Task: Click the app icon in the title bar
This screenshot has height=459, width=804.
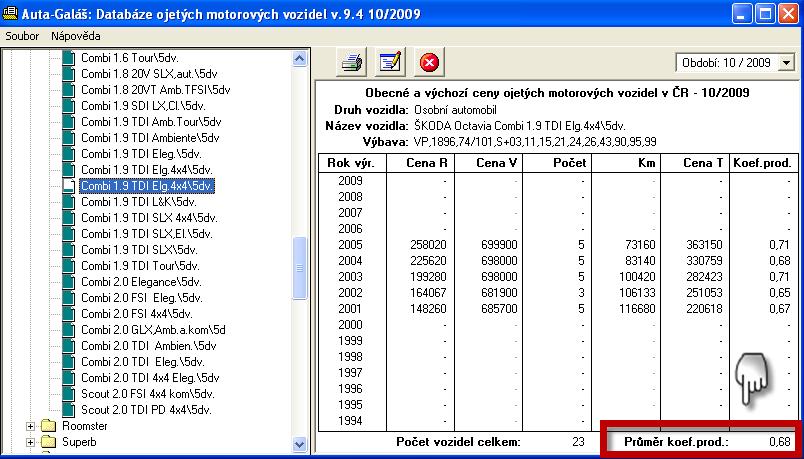Action: coord(10,13)
